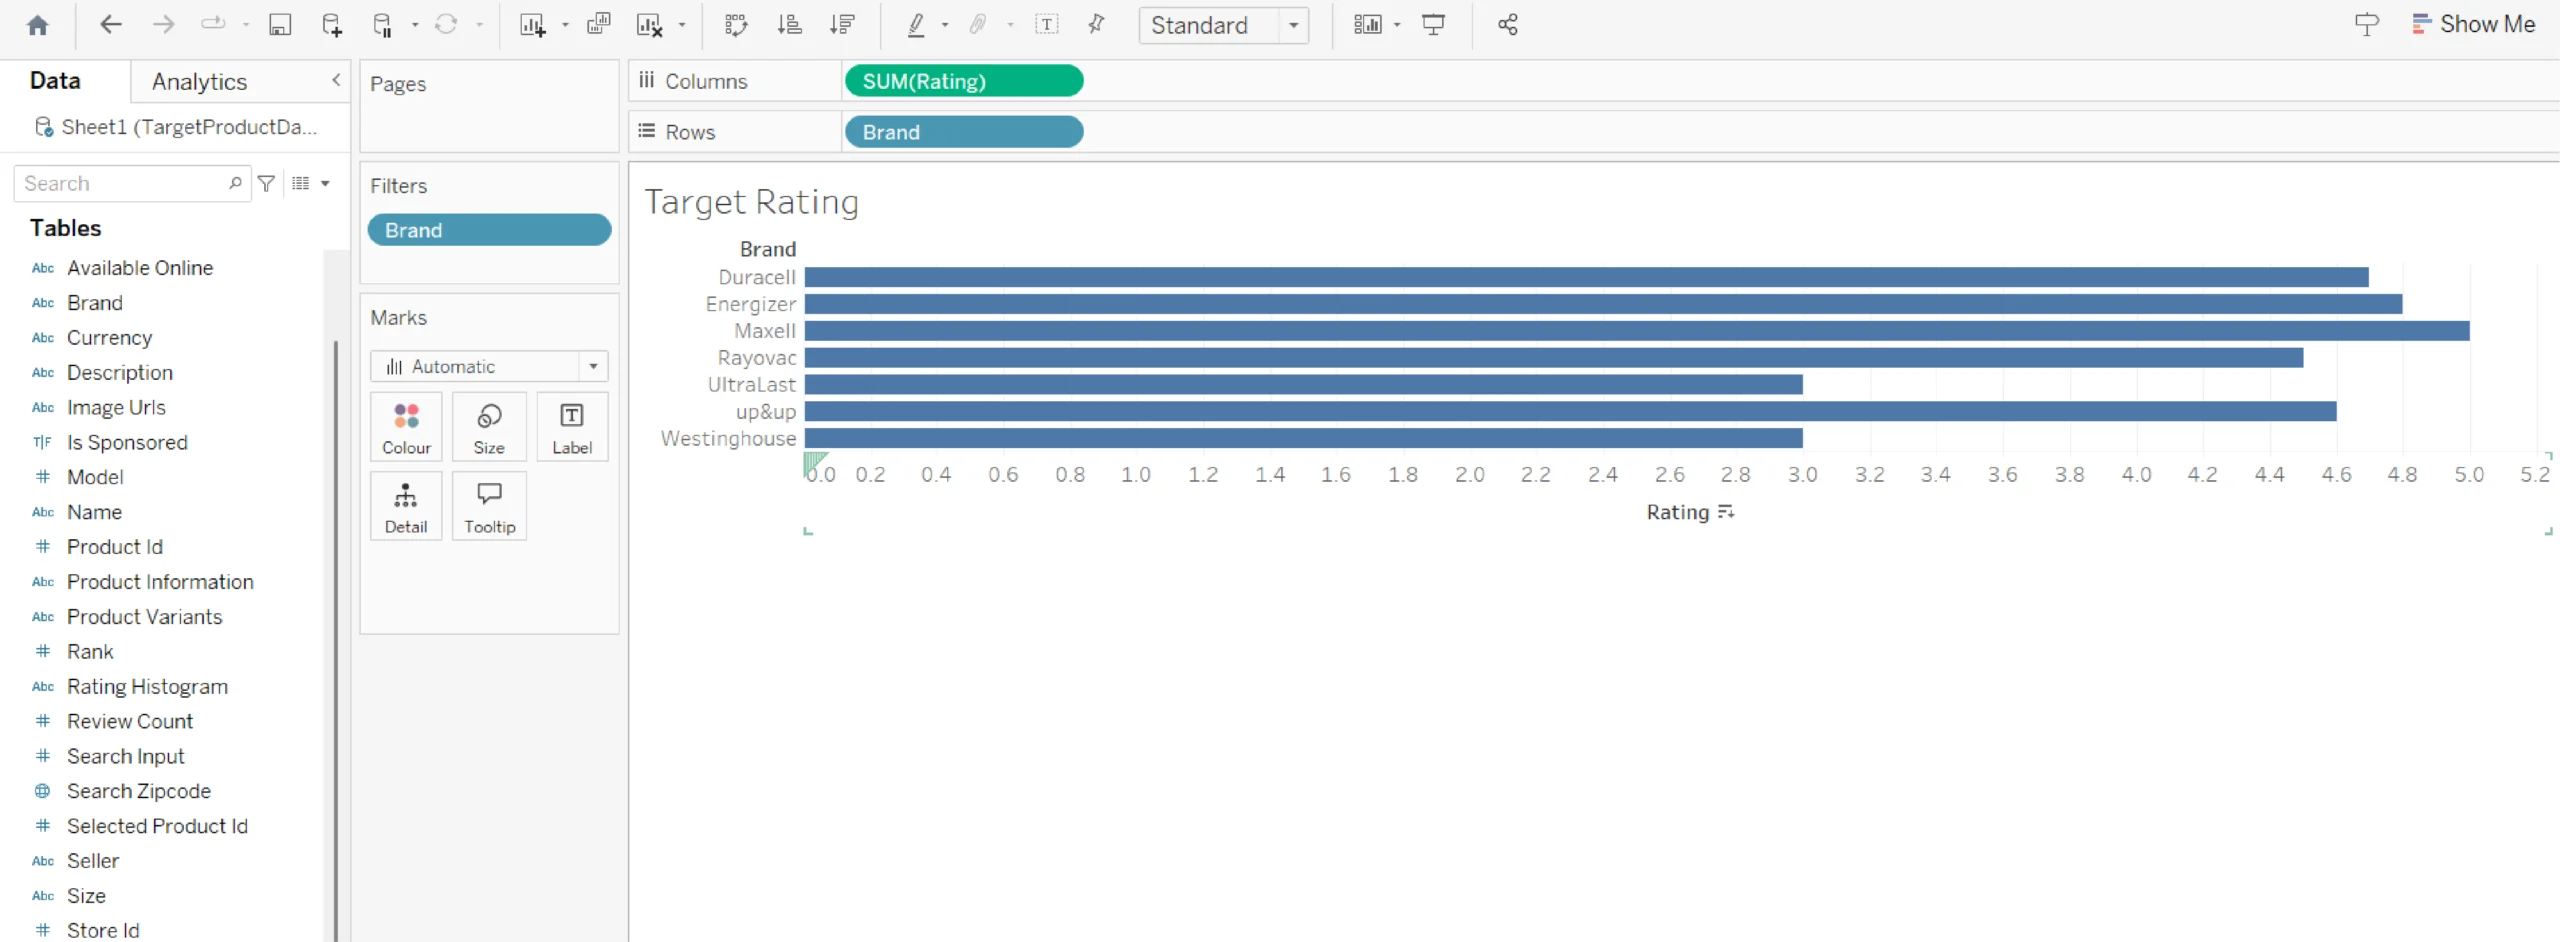Select the Review Count field

[130, 721]
